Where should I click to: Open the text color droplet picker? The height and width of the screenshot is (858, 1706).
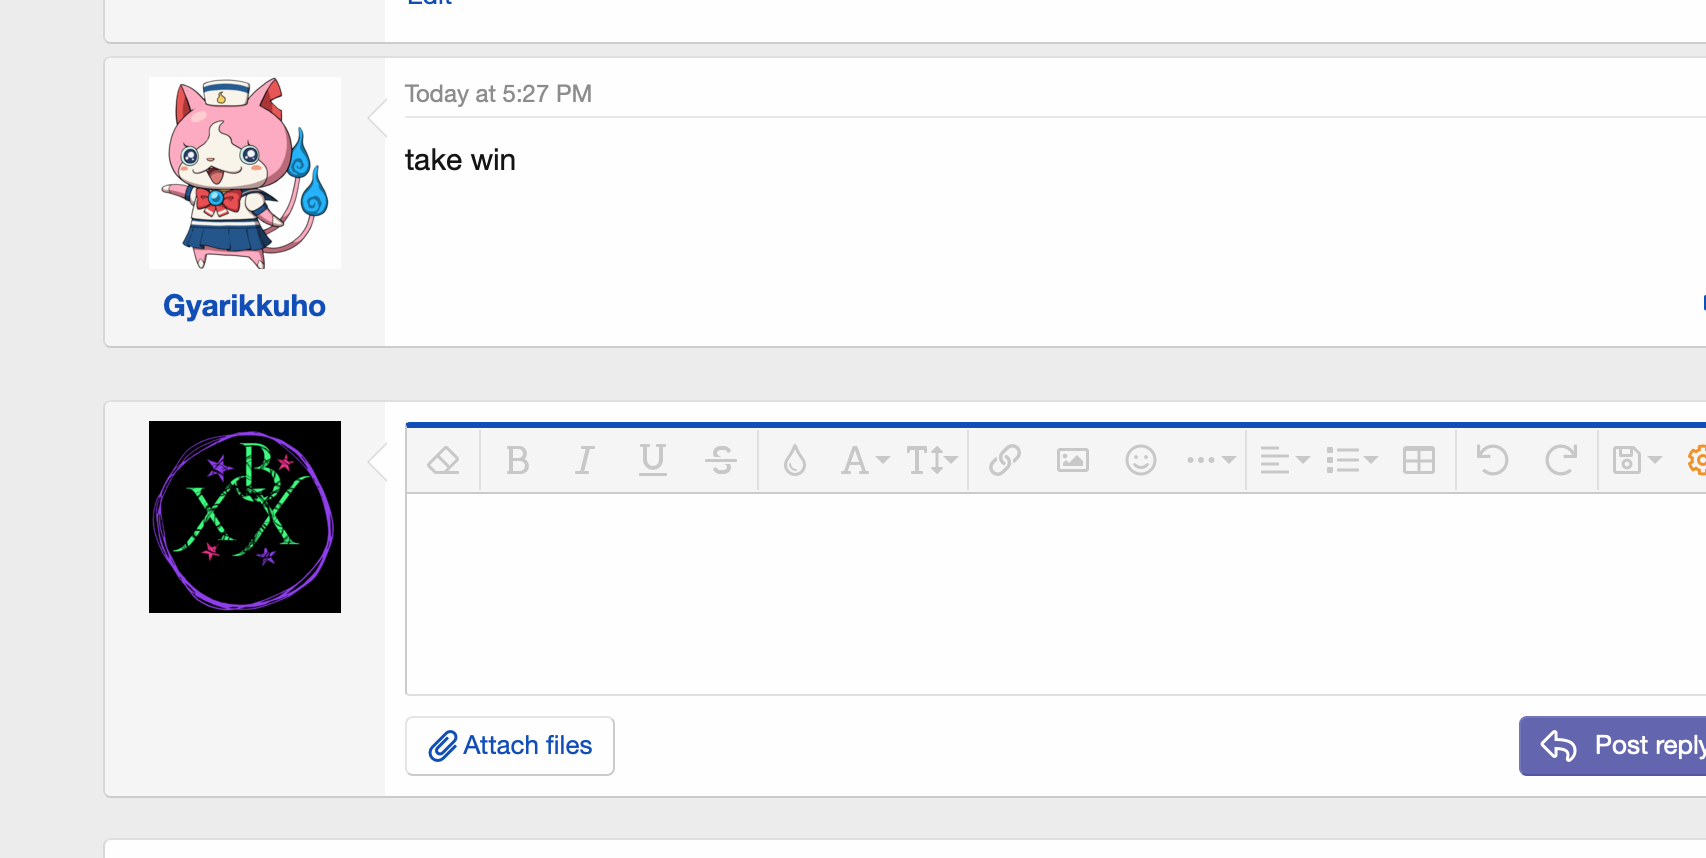795,461
